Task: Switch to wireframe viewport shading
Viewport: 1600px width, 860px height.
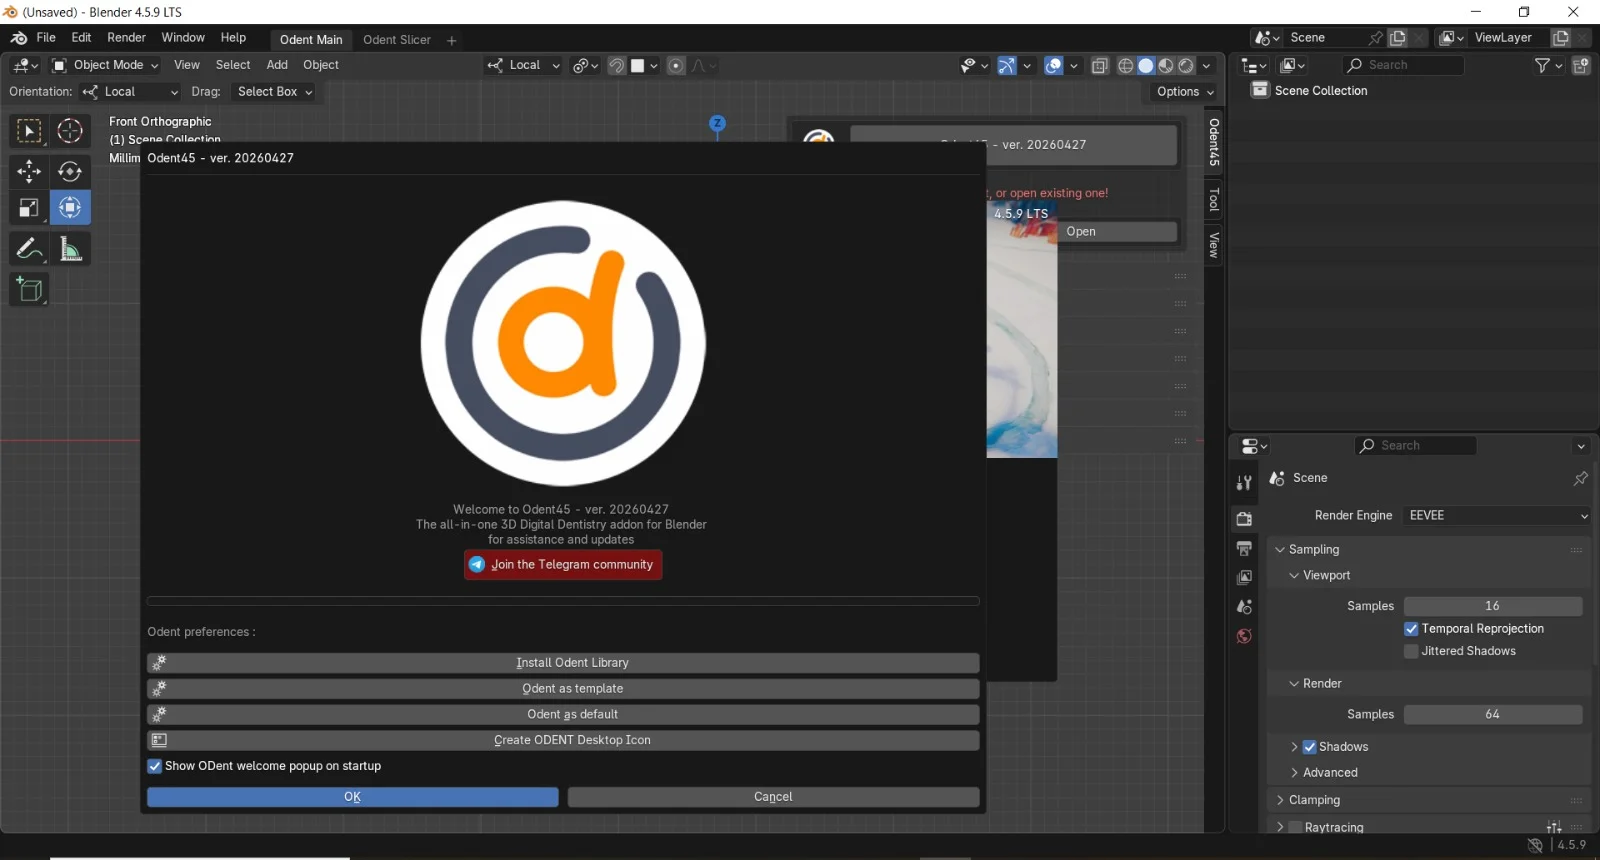Action: 1126,66
